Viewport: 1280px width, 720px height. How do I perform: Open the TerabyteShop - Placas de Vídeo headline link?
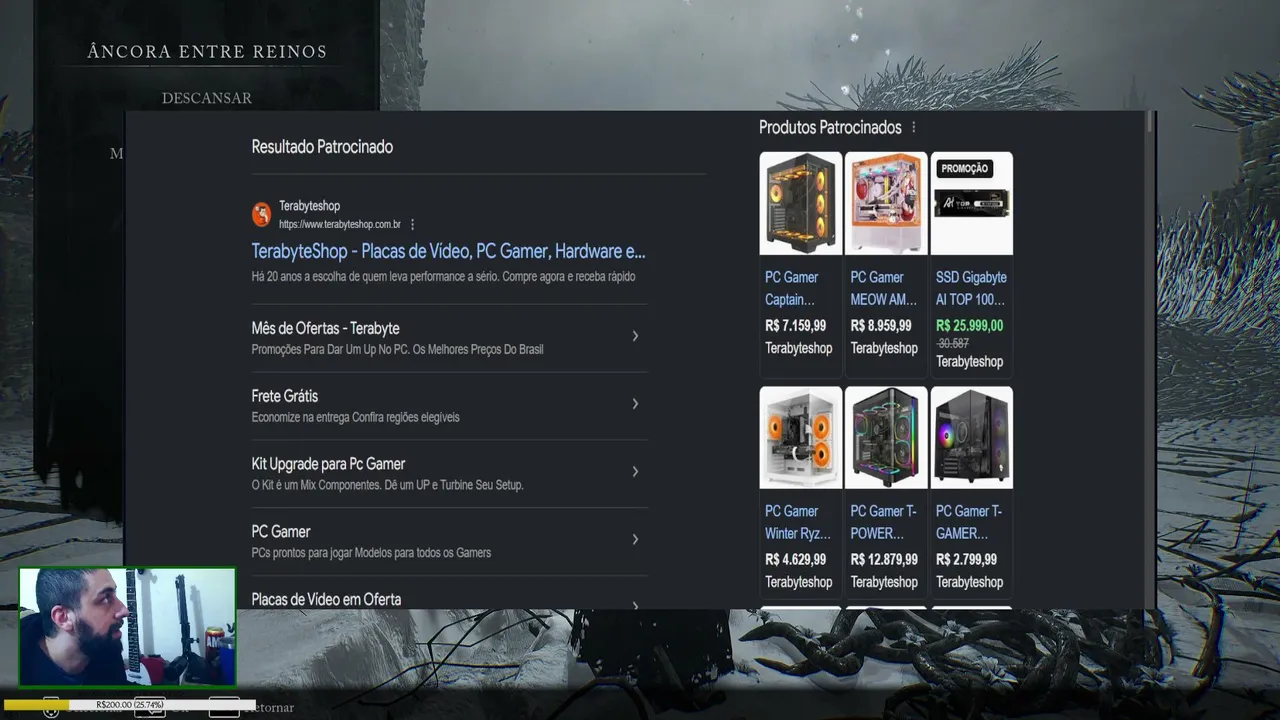click(x=448, y=251)
